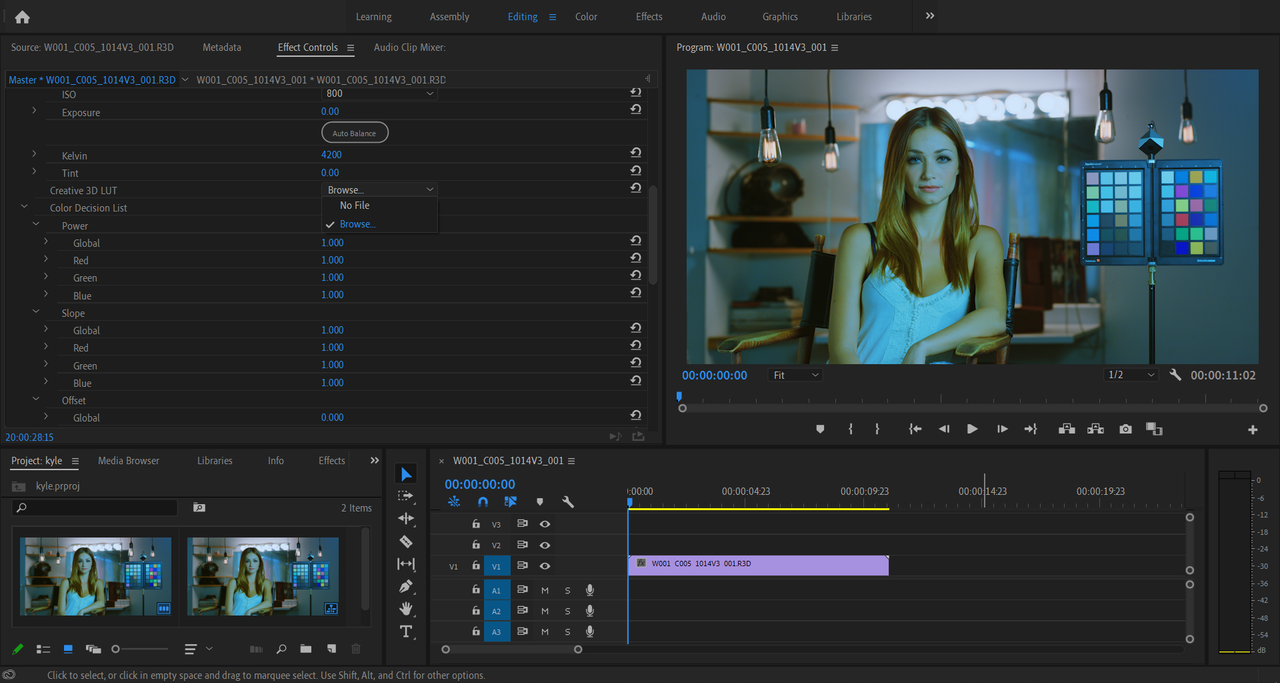
Task: Select the Track Select Forward tool
Action: click(x=406, y=496)
